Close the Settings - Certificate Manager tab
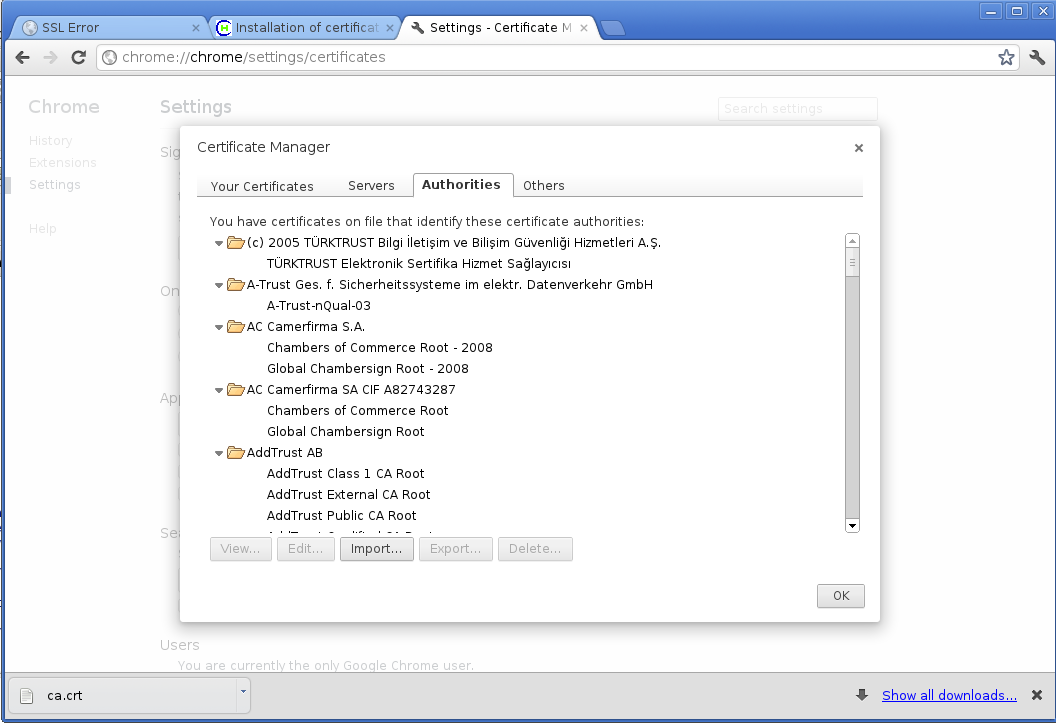Image resolution: width=1056 pixels, height=723 pixels. point(584,28)
